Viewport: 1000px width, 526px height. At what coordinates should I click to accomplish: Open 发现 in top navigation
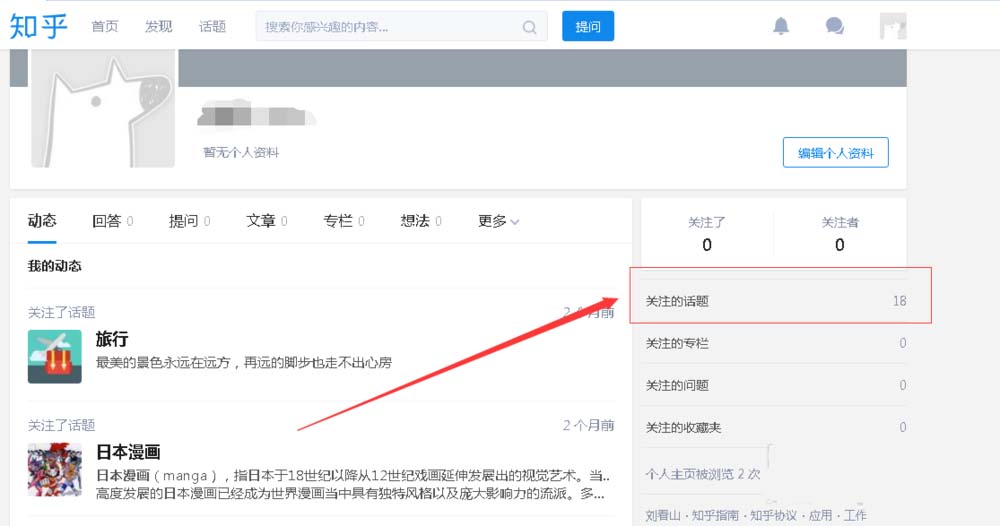pos(158,26)
